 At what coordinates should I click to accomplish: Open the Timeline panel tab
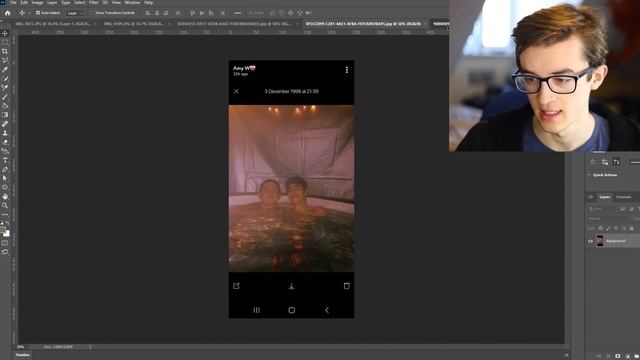(22, 355)
